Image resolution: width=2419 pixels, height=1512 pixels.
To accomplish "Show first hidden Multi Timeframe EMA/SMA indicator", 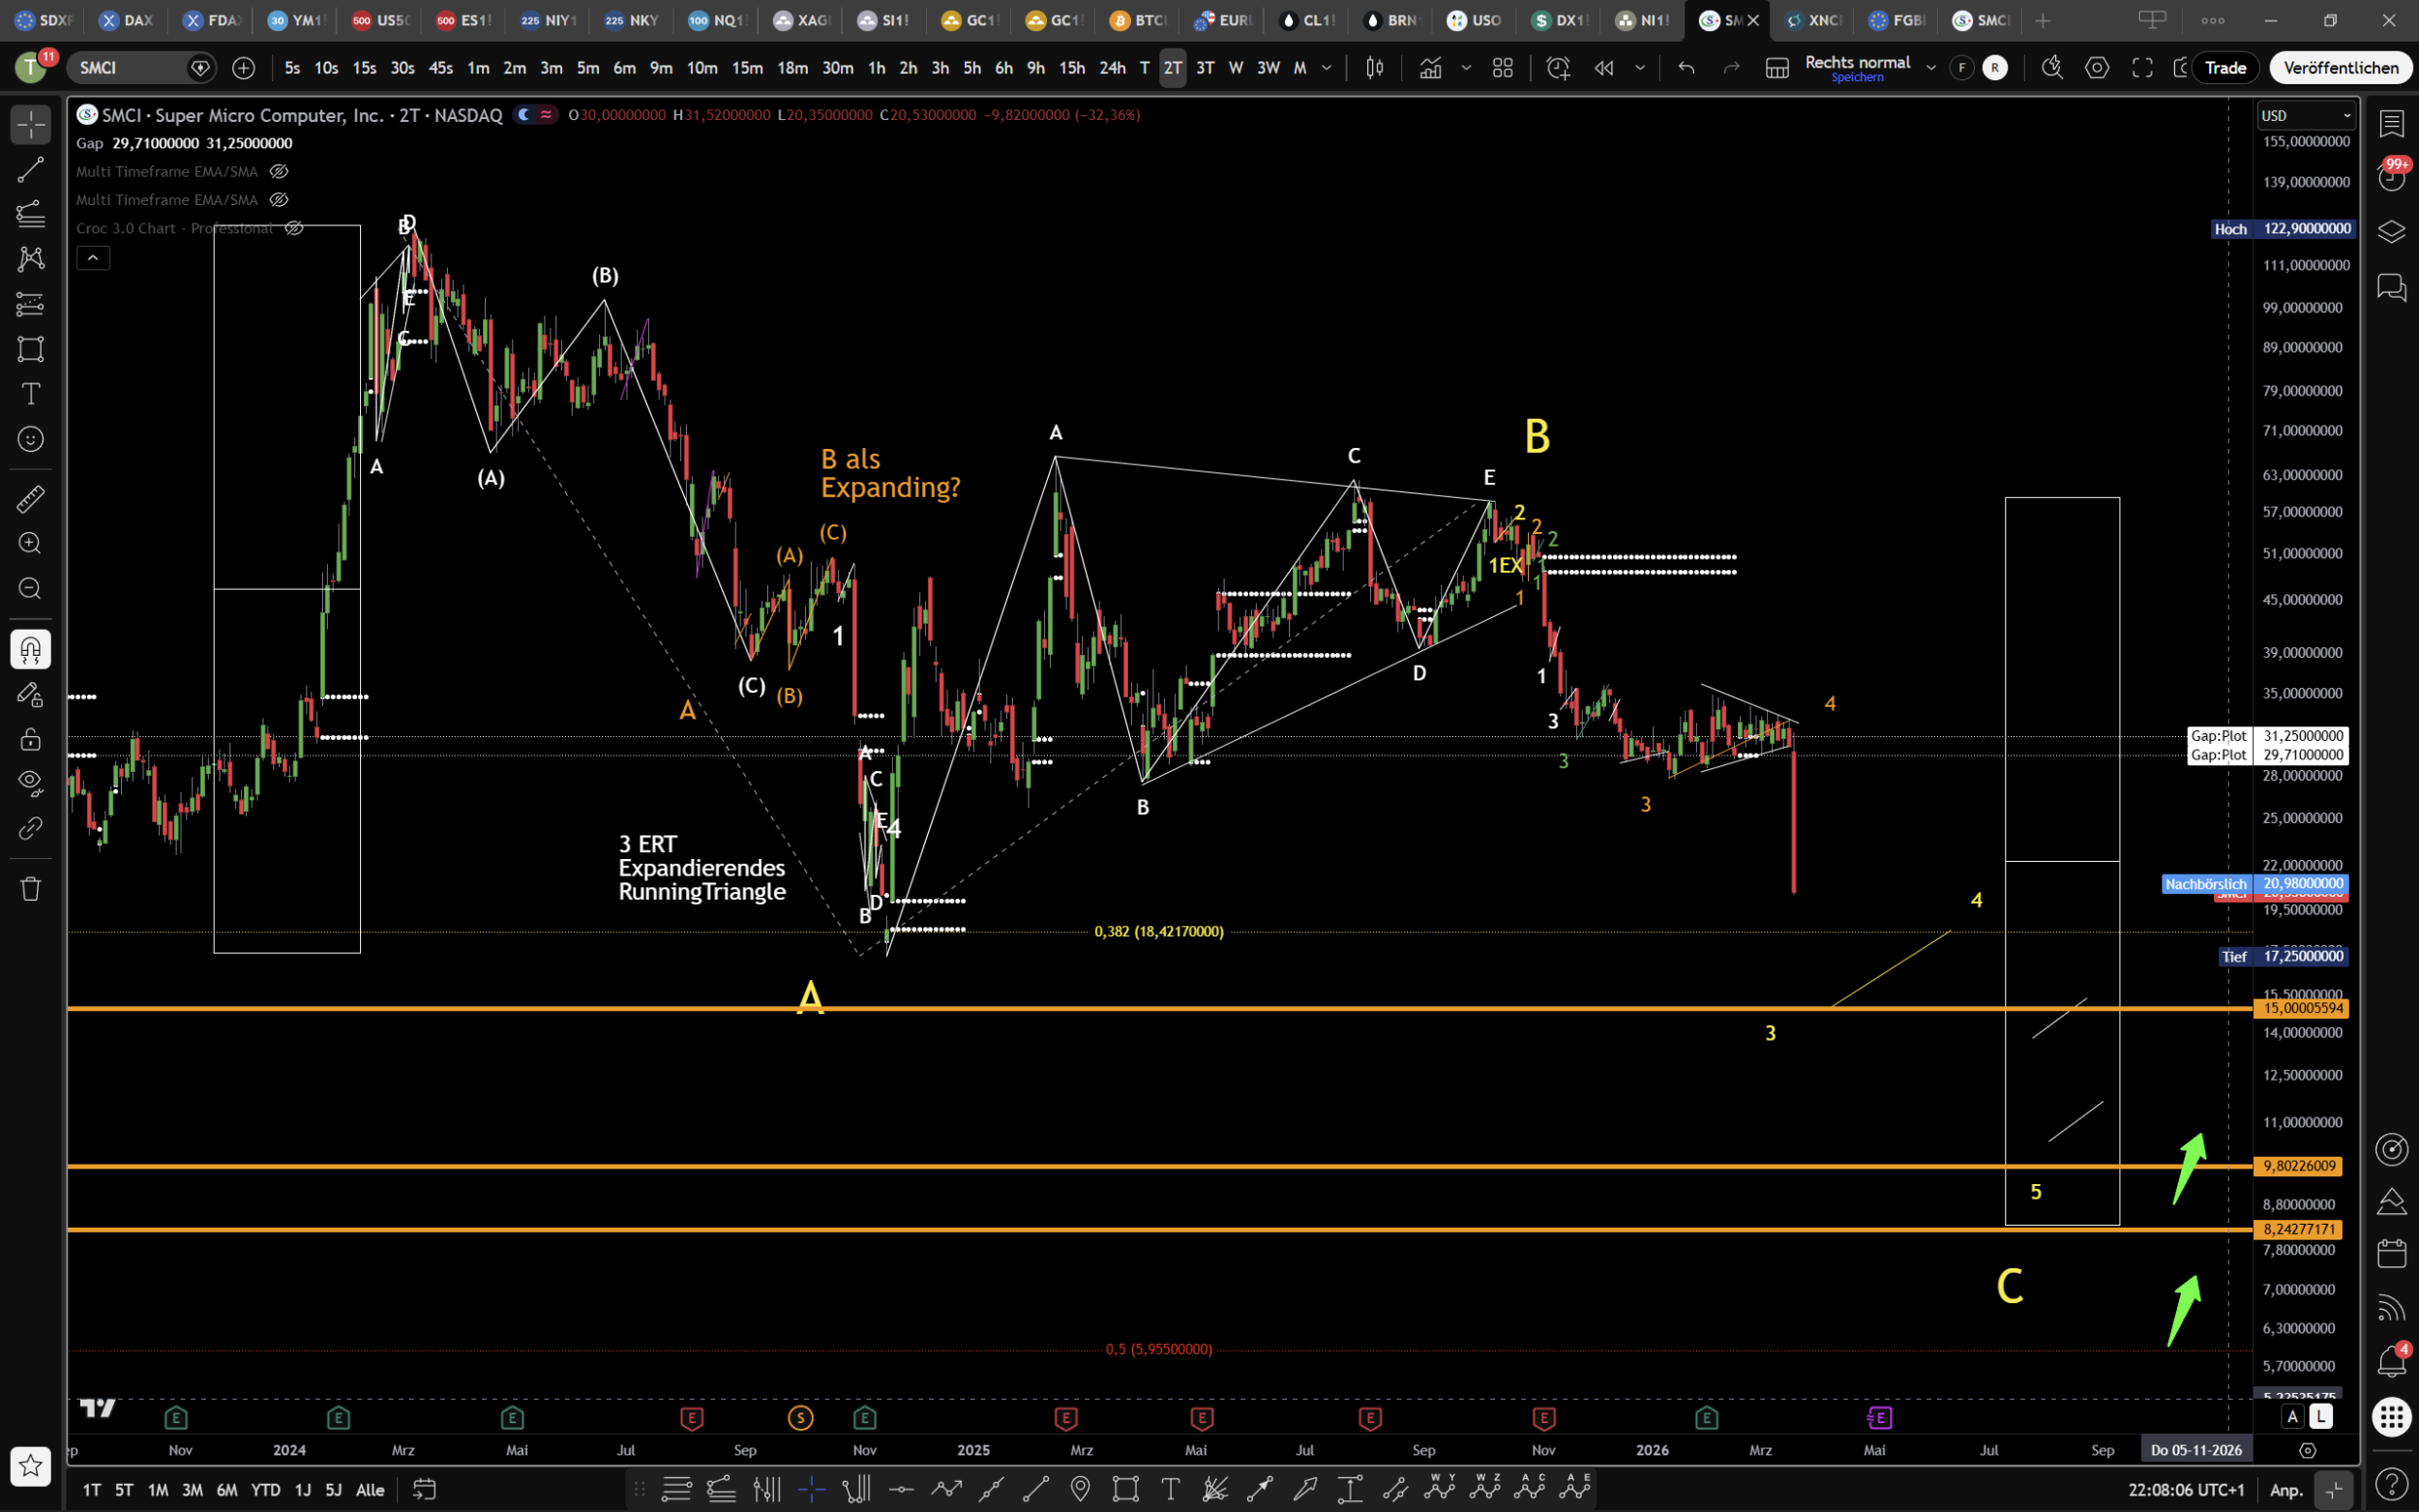I will point(279,172).
